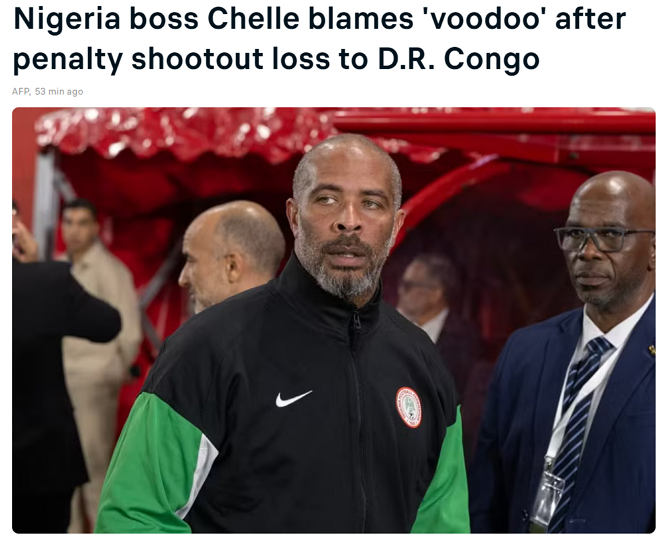Image resolution: width=665 pixels, height=541 pixels.
Task: Click the green left sleeve of jacket
Action: (151, 464)
